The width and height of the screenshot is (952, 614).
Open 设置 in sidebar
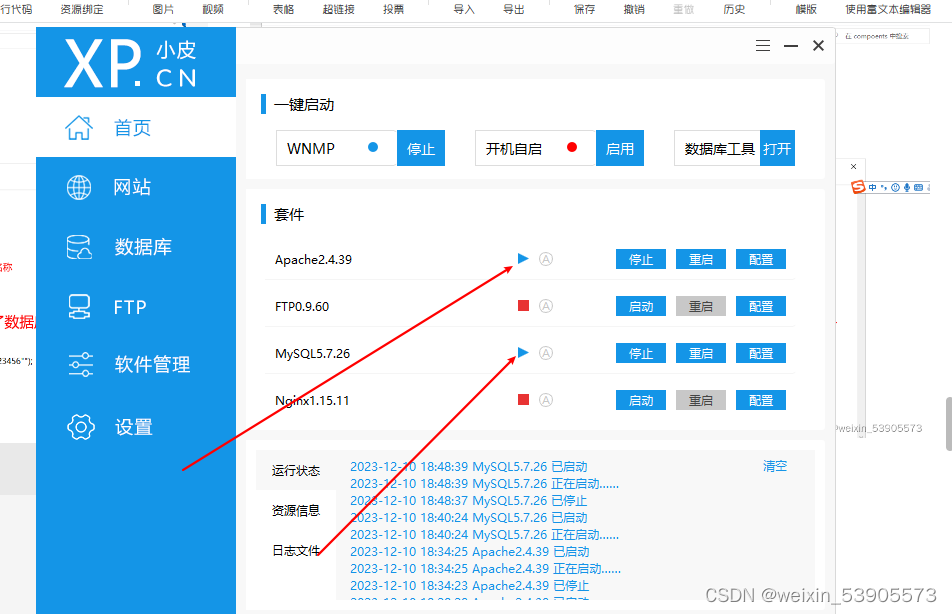136,427
